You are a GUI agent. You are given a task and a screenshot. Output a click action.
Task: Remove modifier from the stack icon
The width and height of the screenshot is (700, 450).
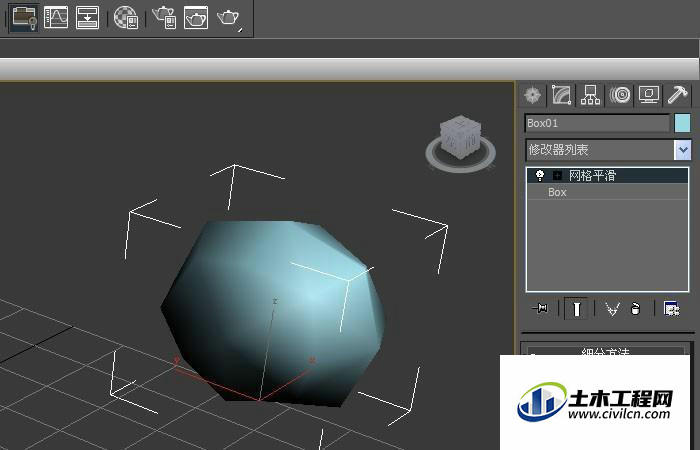coord(635,308)
